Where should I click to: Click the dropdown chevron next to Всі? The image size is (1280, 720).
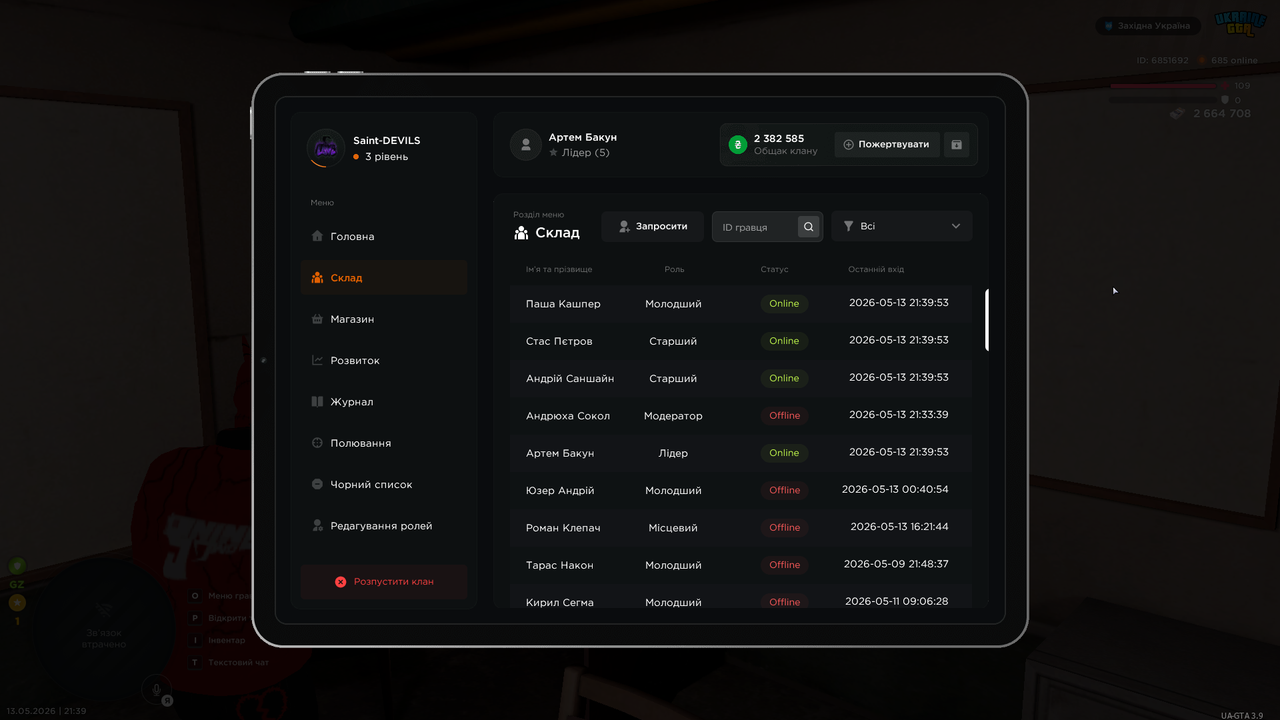click(x=955, y=226)
